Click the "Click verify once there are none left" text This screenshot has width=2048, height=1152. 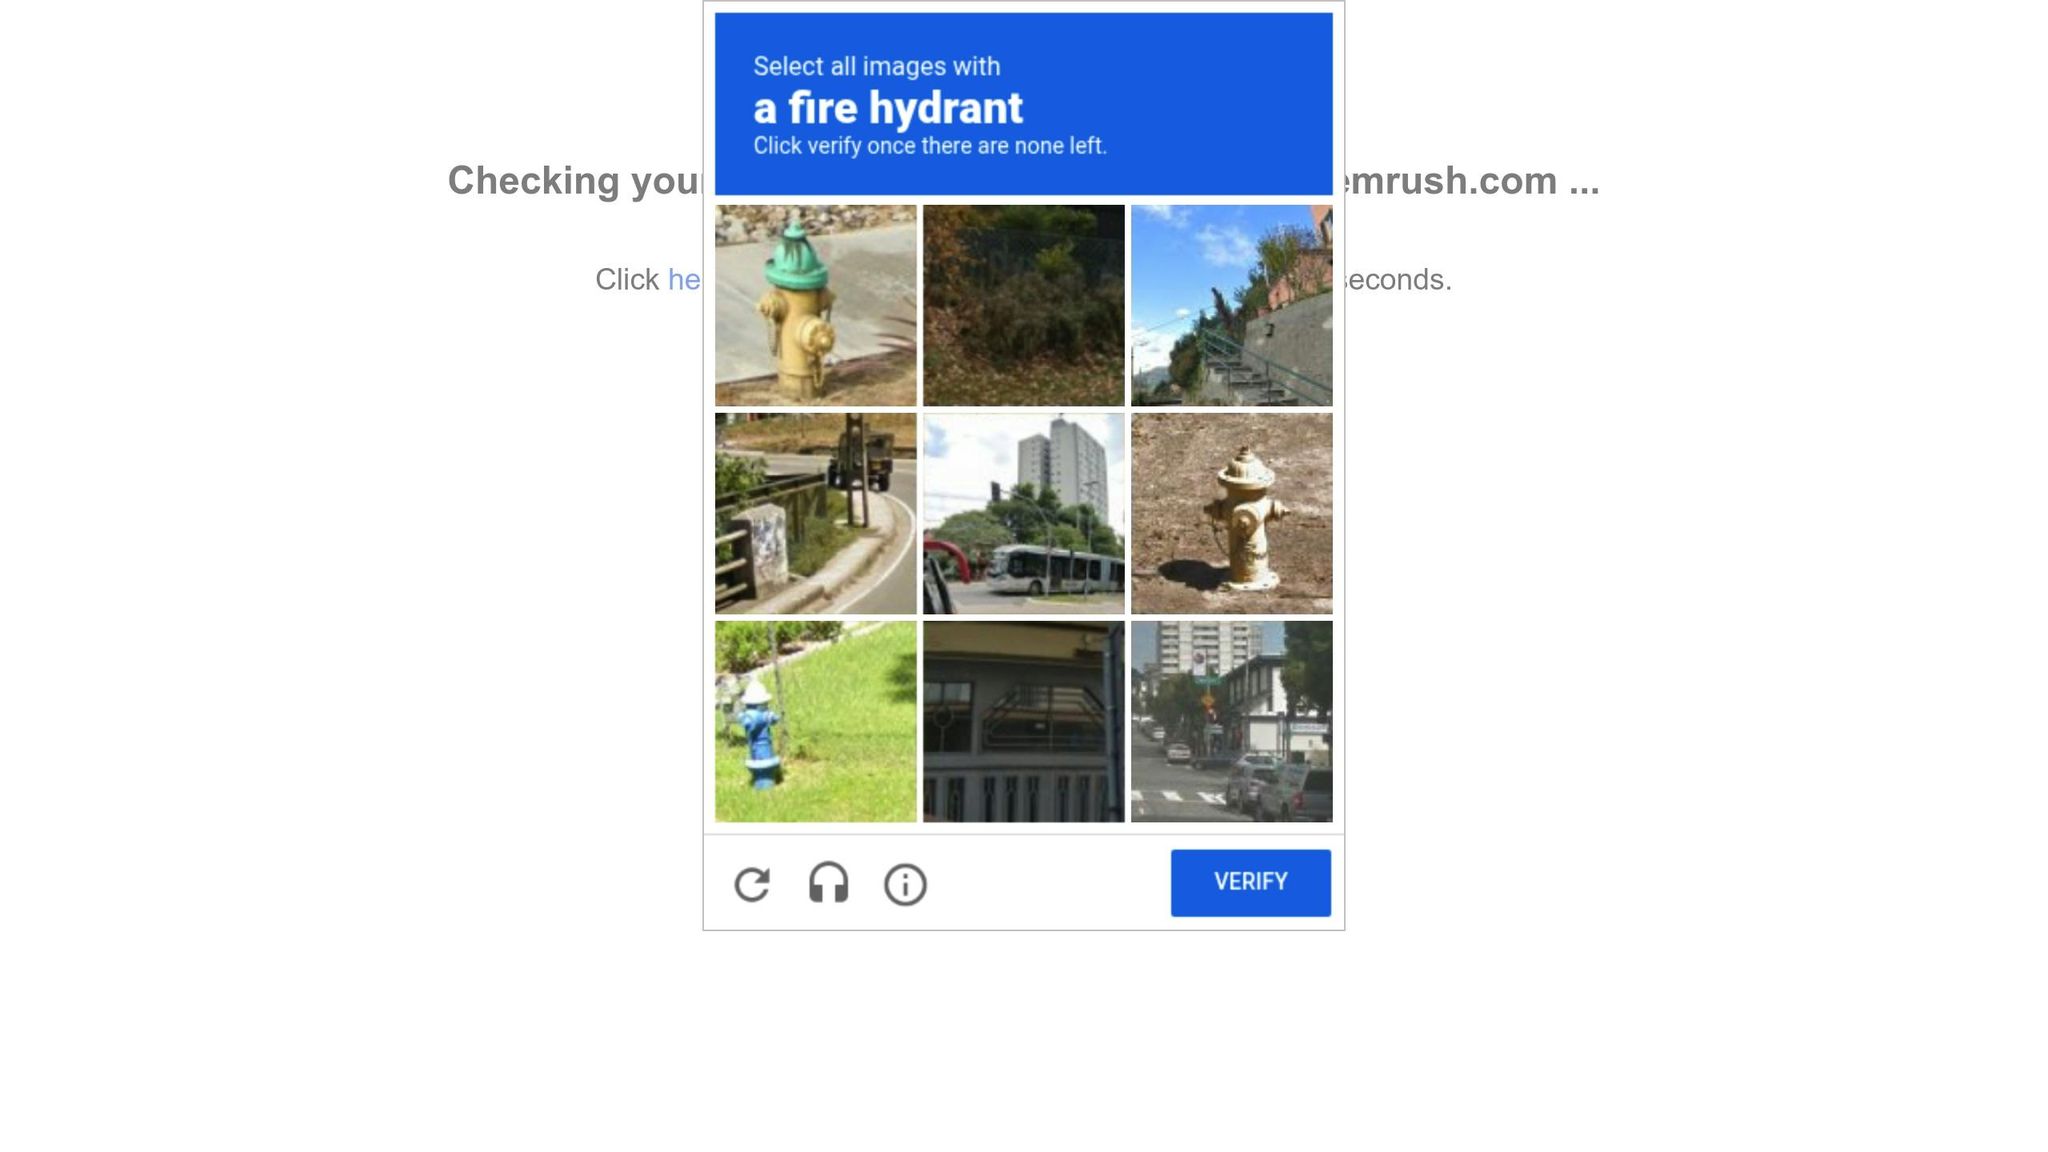[x=930, y=146]
